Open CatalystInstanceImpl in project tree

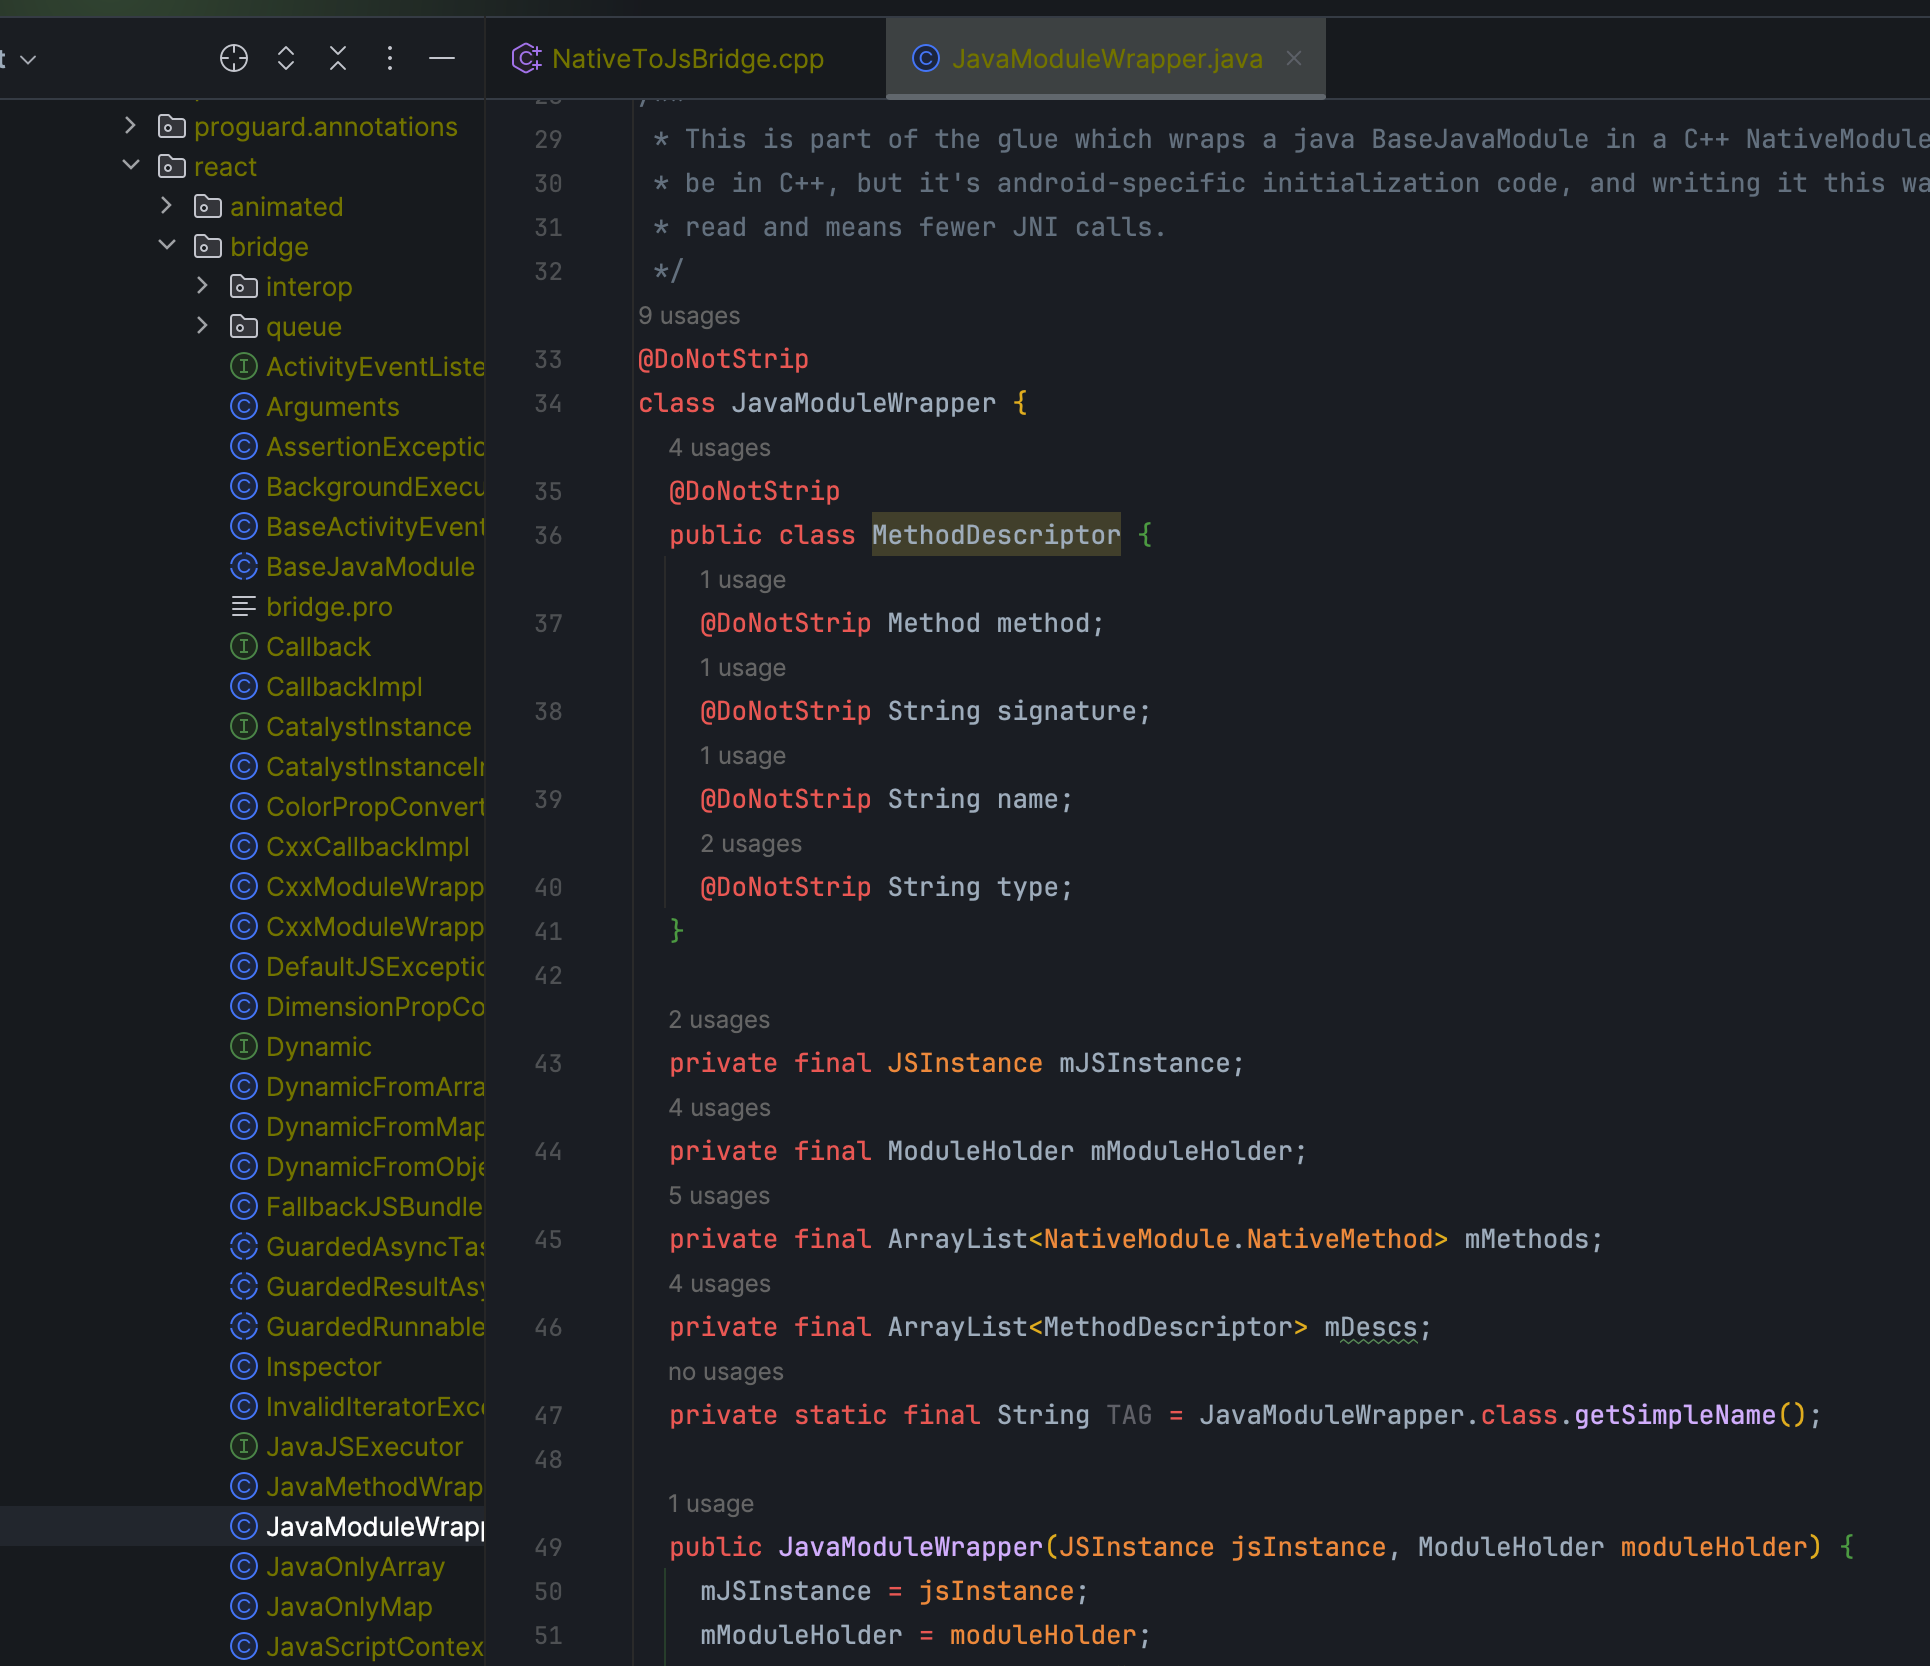point(375,767)
